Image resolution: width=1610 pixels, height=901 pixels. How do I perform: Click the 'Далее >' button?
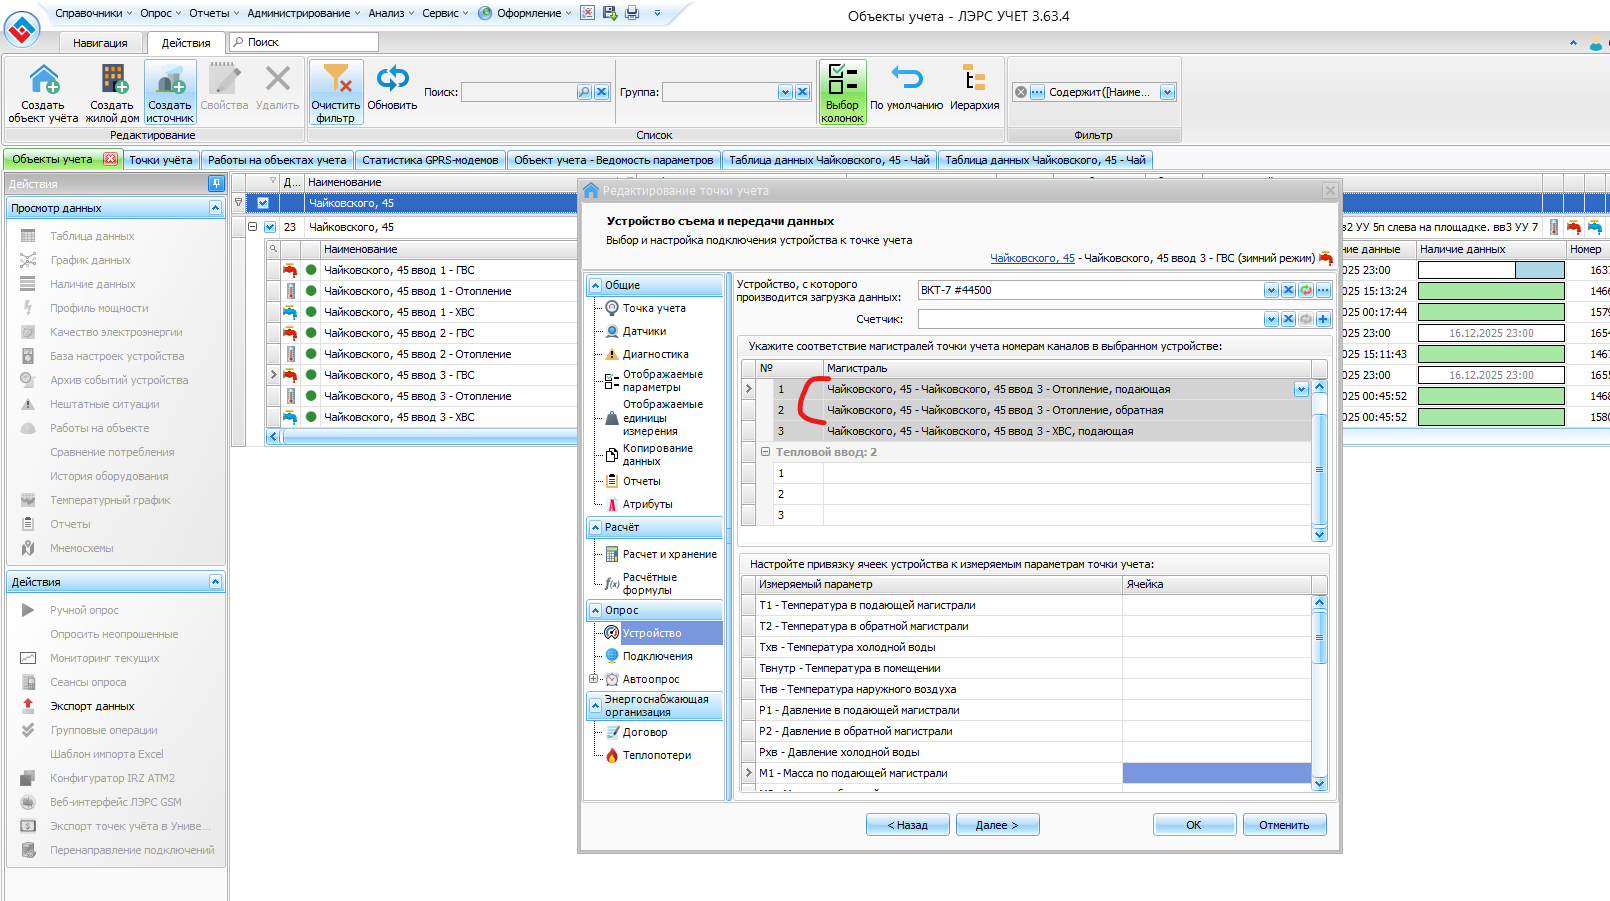coord(997,825)
